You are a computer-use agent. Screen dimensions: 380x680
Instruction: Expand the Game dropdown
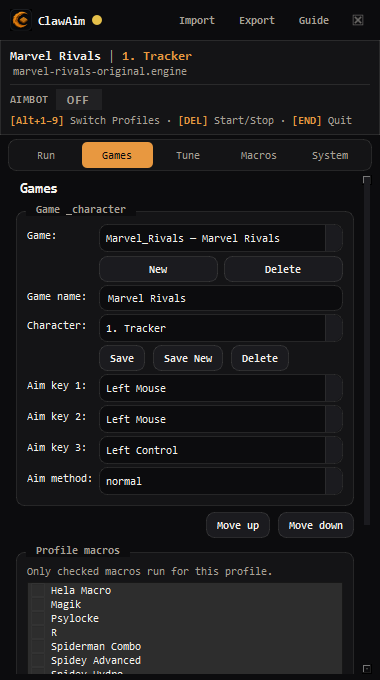click(x=221, y=238)
